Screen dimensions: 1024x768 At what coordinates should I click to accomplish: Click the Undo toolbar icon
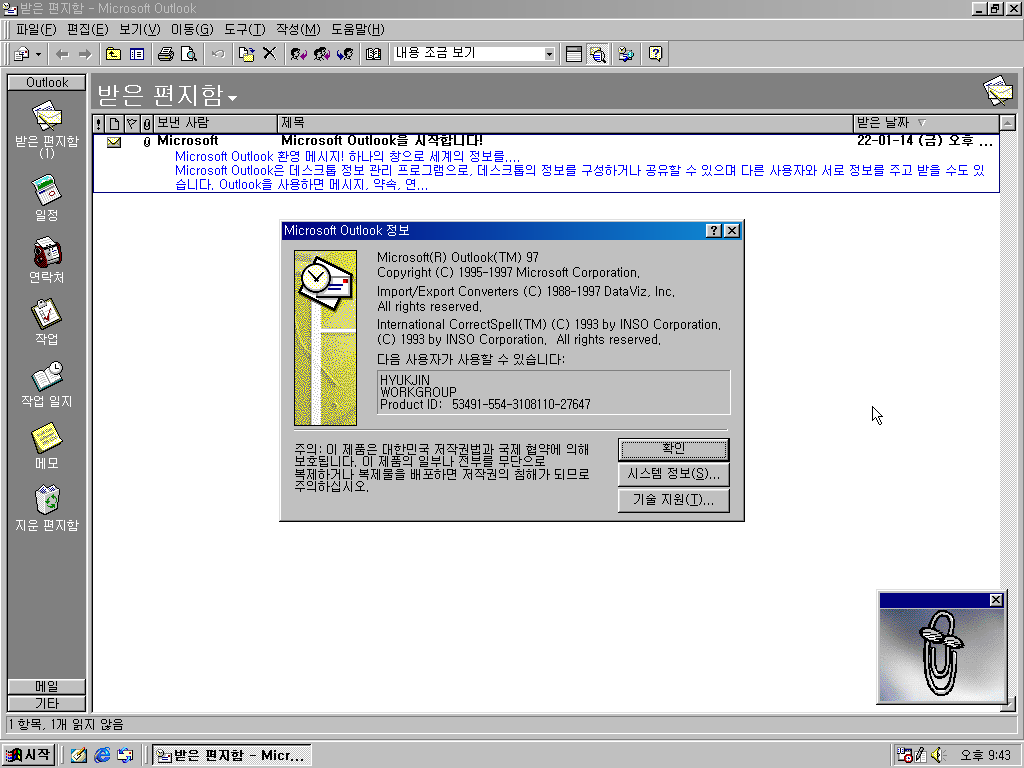click(x=218, y=54)
